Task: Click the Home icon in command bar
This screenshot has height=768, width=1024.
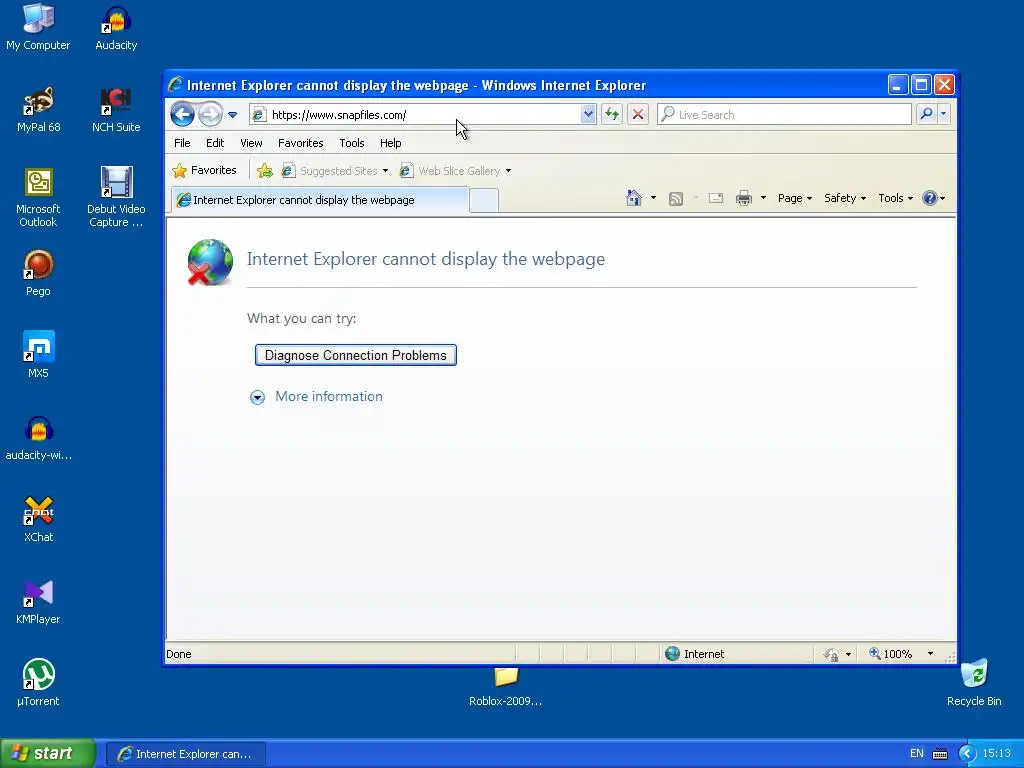Action: pos(633,198)
